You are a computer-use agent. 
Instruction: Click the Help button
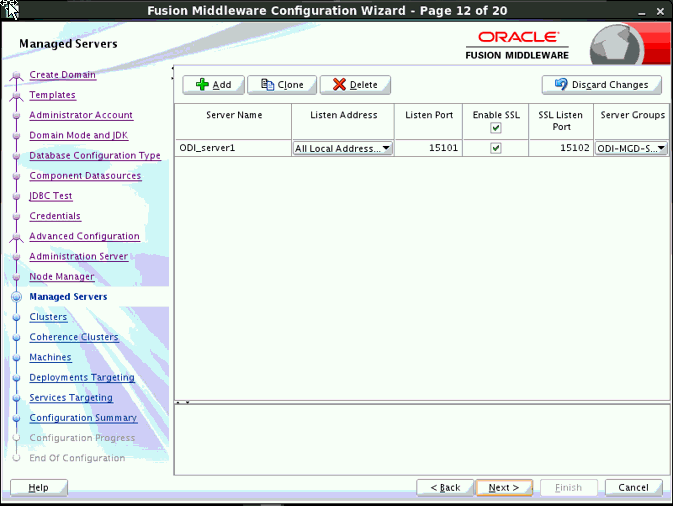(x=39, y=488)
